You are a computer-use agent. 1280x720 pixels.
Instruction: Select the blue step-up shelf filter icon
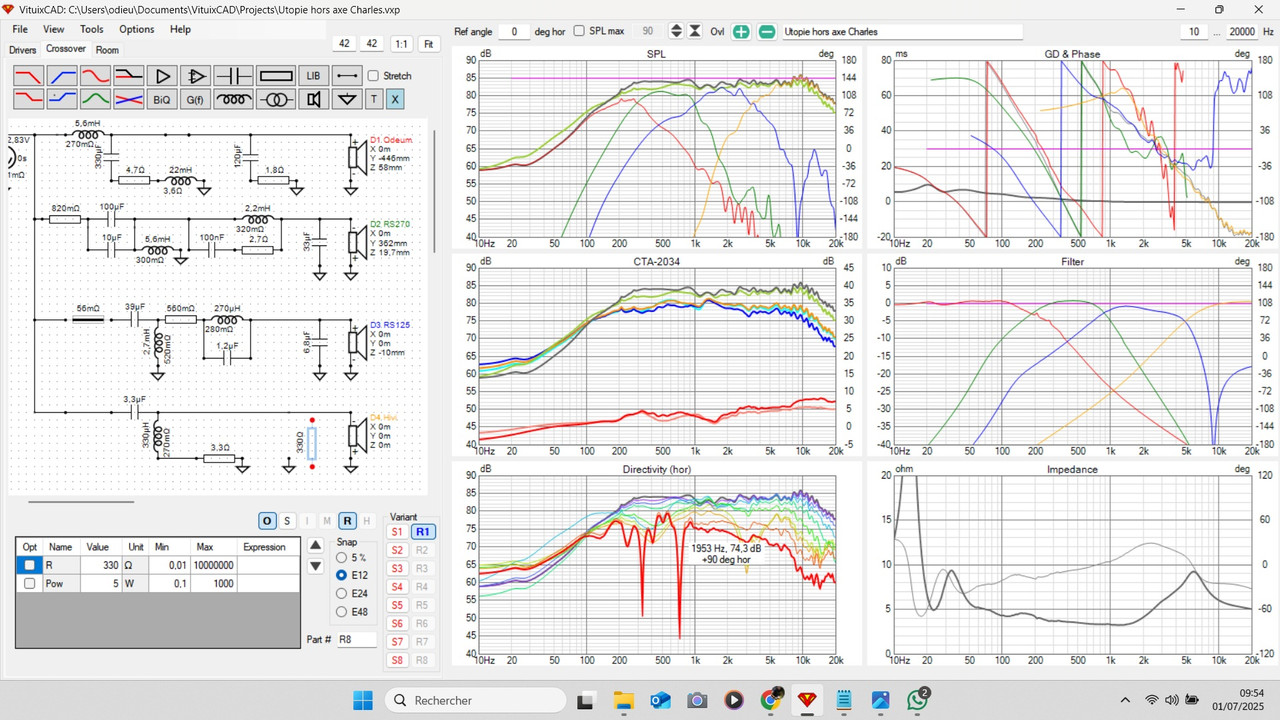62,99
